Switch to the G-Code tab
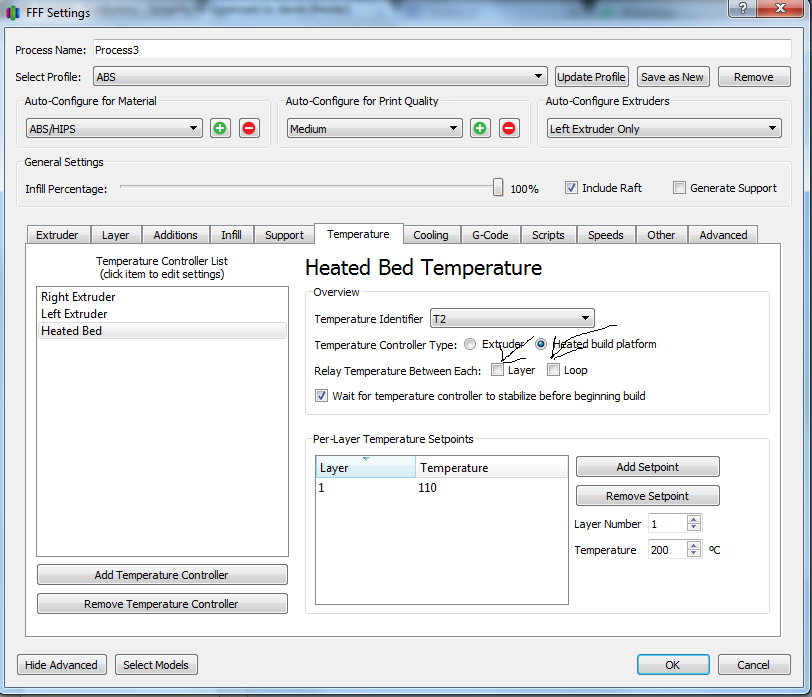 [490, 235]
